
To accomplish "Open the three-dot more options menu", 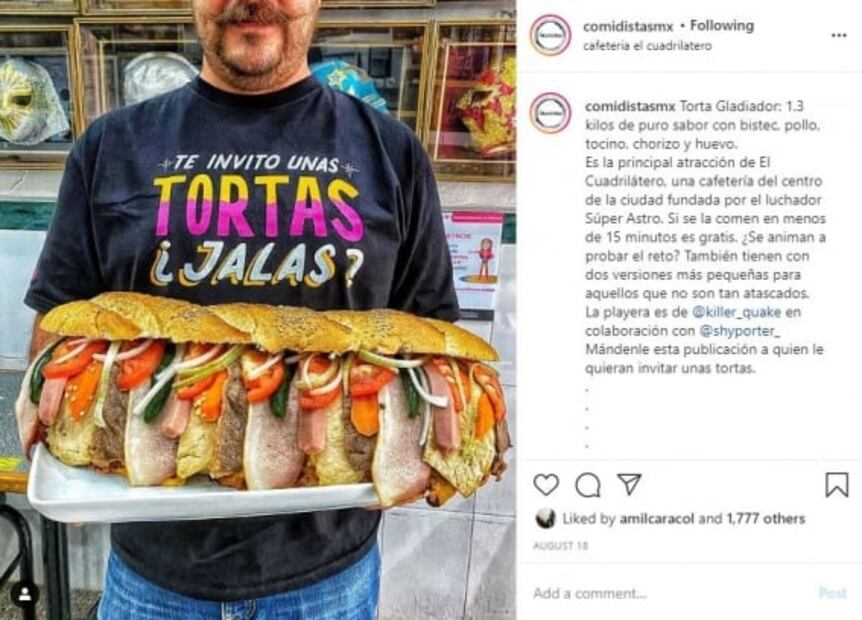I will pyautogui.click(x=838, y=35).
